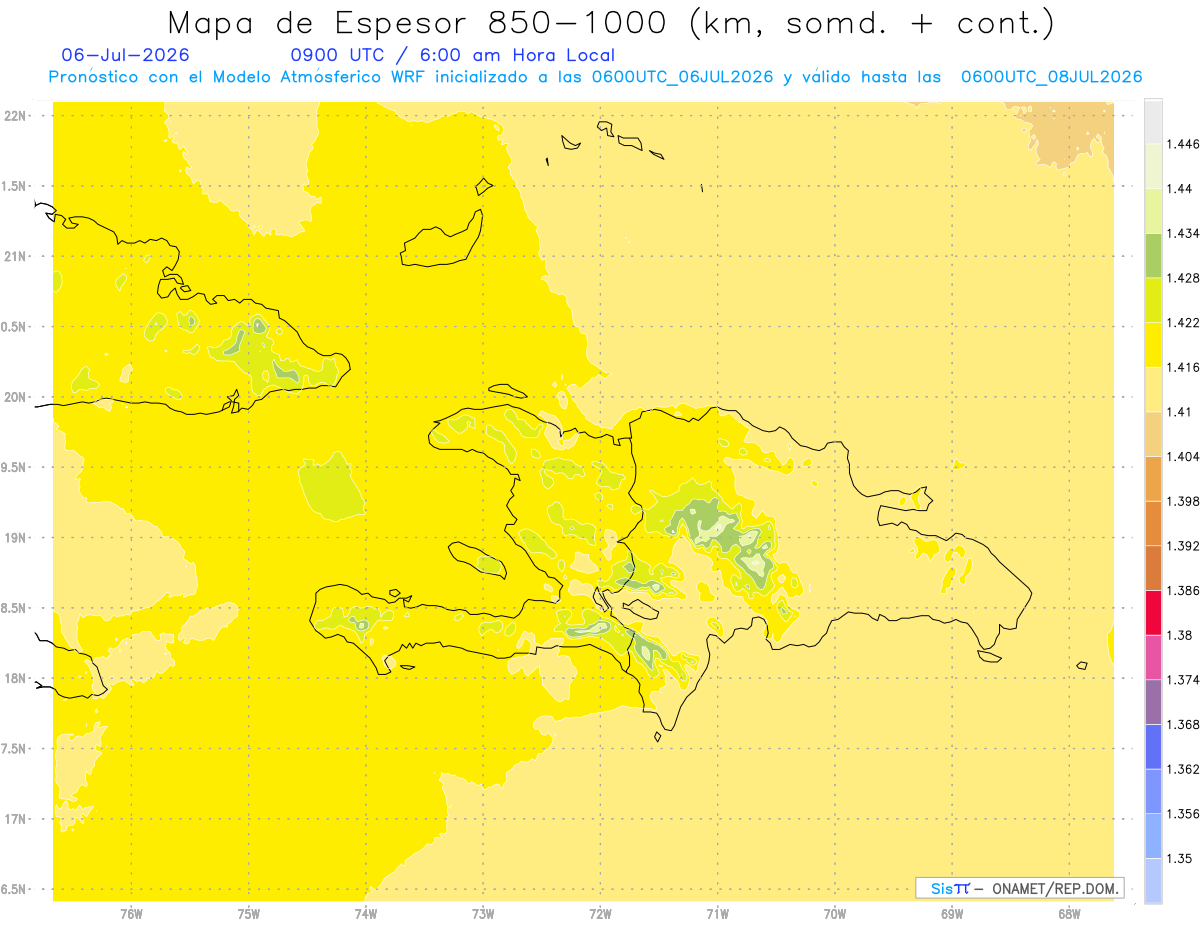Image resolution: width=1200 pixels, height=927 pixels.
Task: Click the pale yellow legend swatch between 1.41 and 1.416
Action: pyautogui.click(x=1153, y=389)
